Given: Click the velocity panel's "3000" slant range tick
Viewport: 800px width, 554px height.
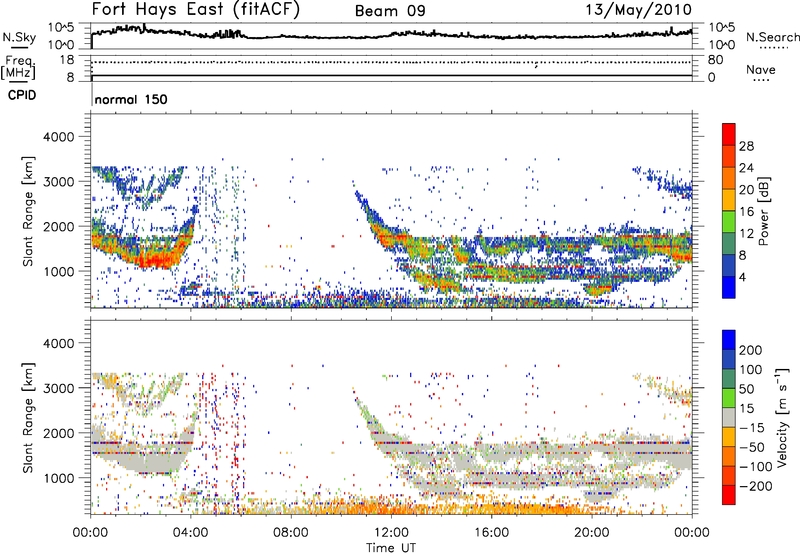Looking at the screenshot, I should (58, 388).
